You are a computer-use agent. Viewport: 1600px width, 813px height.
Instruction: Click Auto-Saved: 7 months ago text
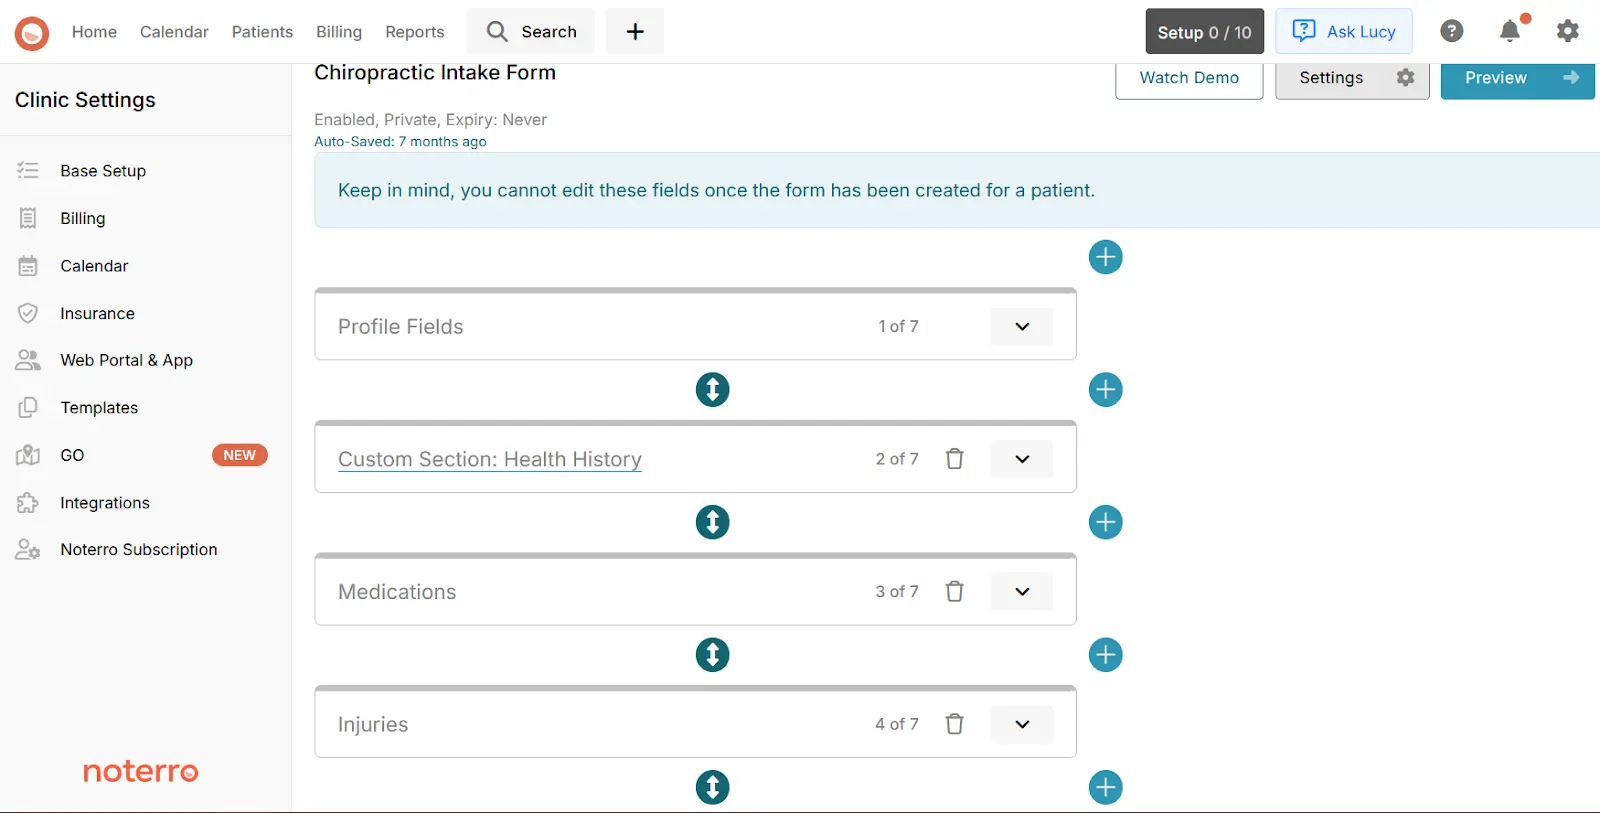tap(400, 142)
